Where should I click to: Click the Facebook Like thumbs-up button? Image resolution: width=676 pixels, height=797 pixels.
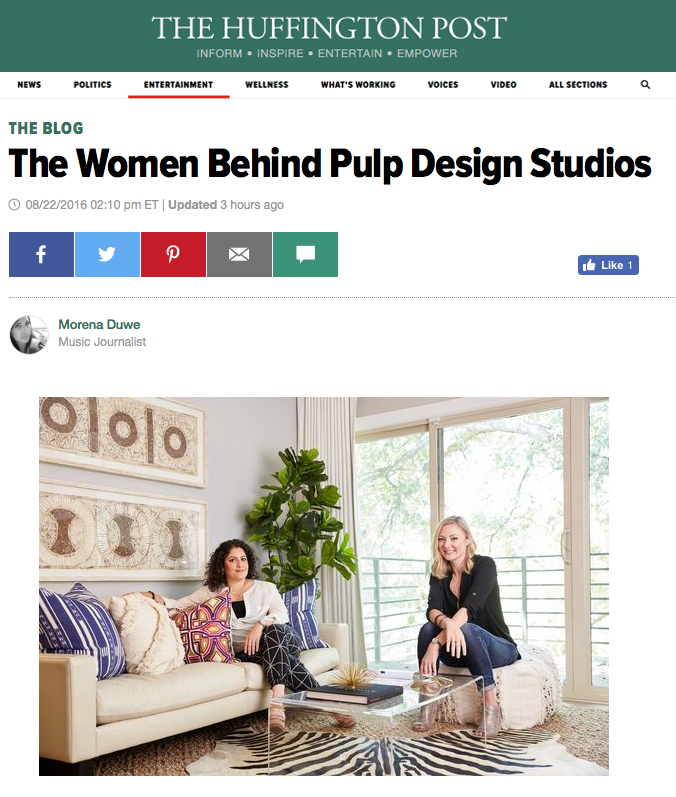tap(608, 265)
